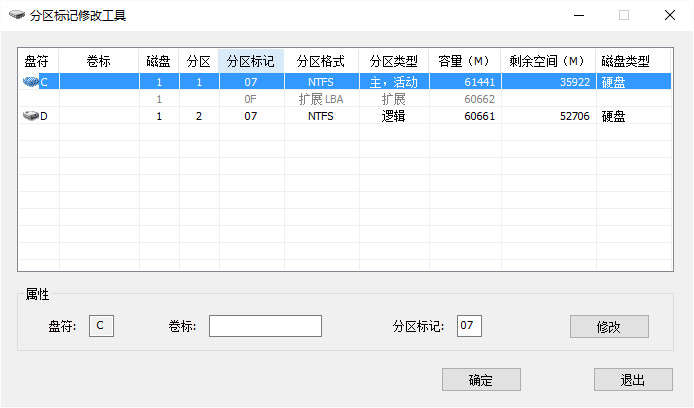Click the 分区类型 column header
Image resolution: width=694 pixels, height=408 pixels.
point(394,61)
